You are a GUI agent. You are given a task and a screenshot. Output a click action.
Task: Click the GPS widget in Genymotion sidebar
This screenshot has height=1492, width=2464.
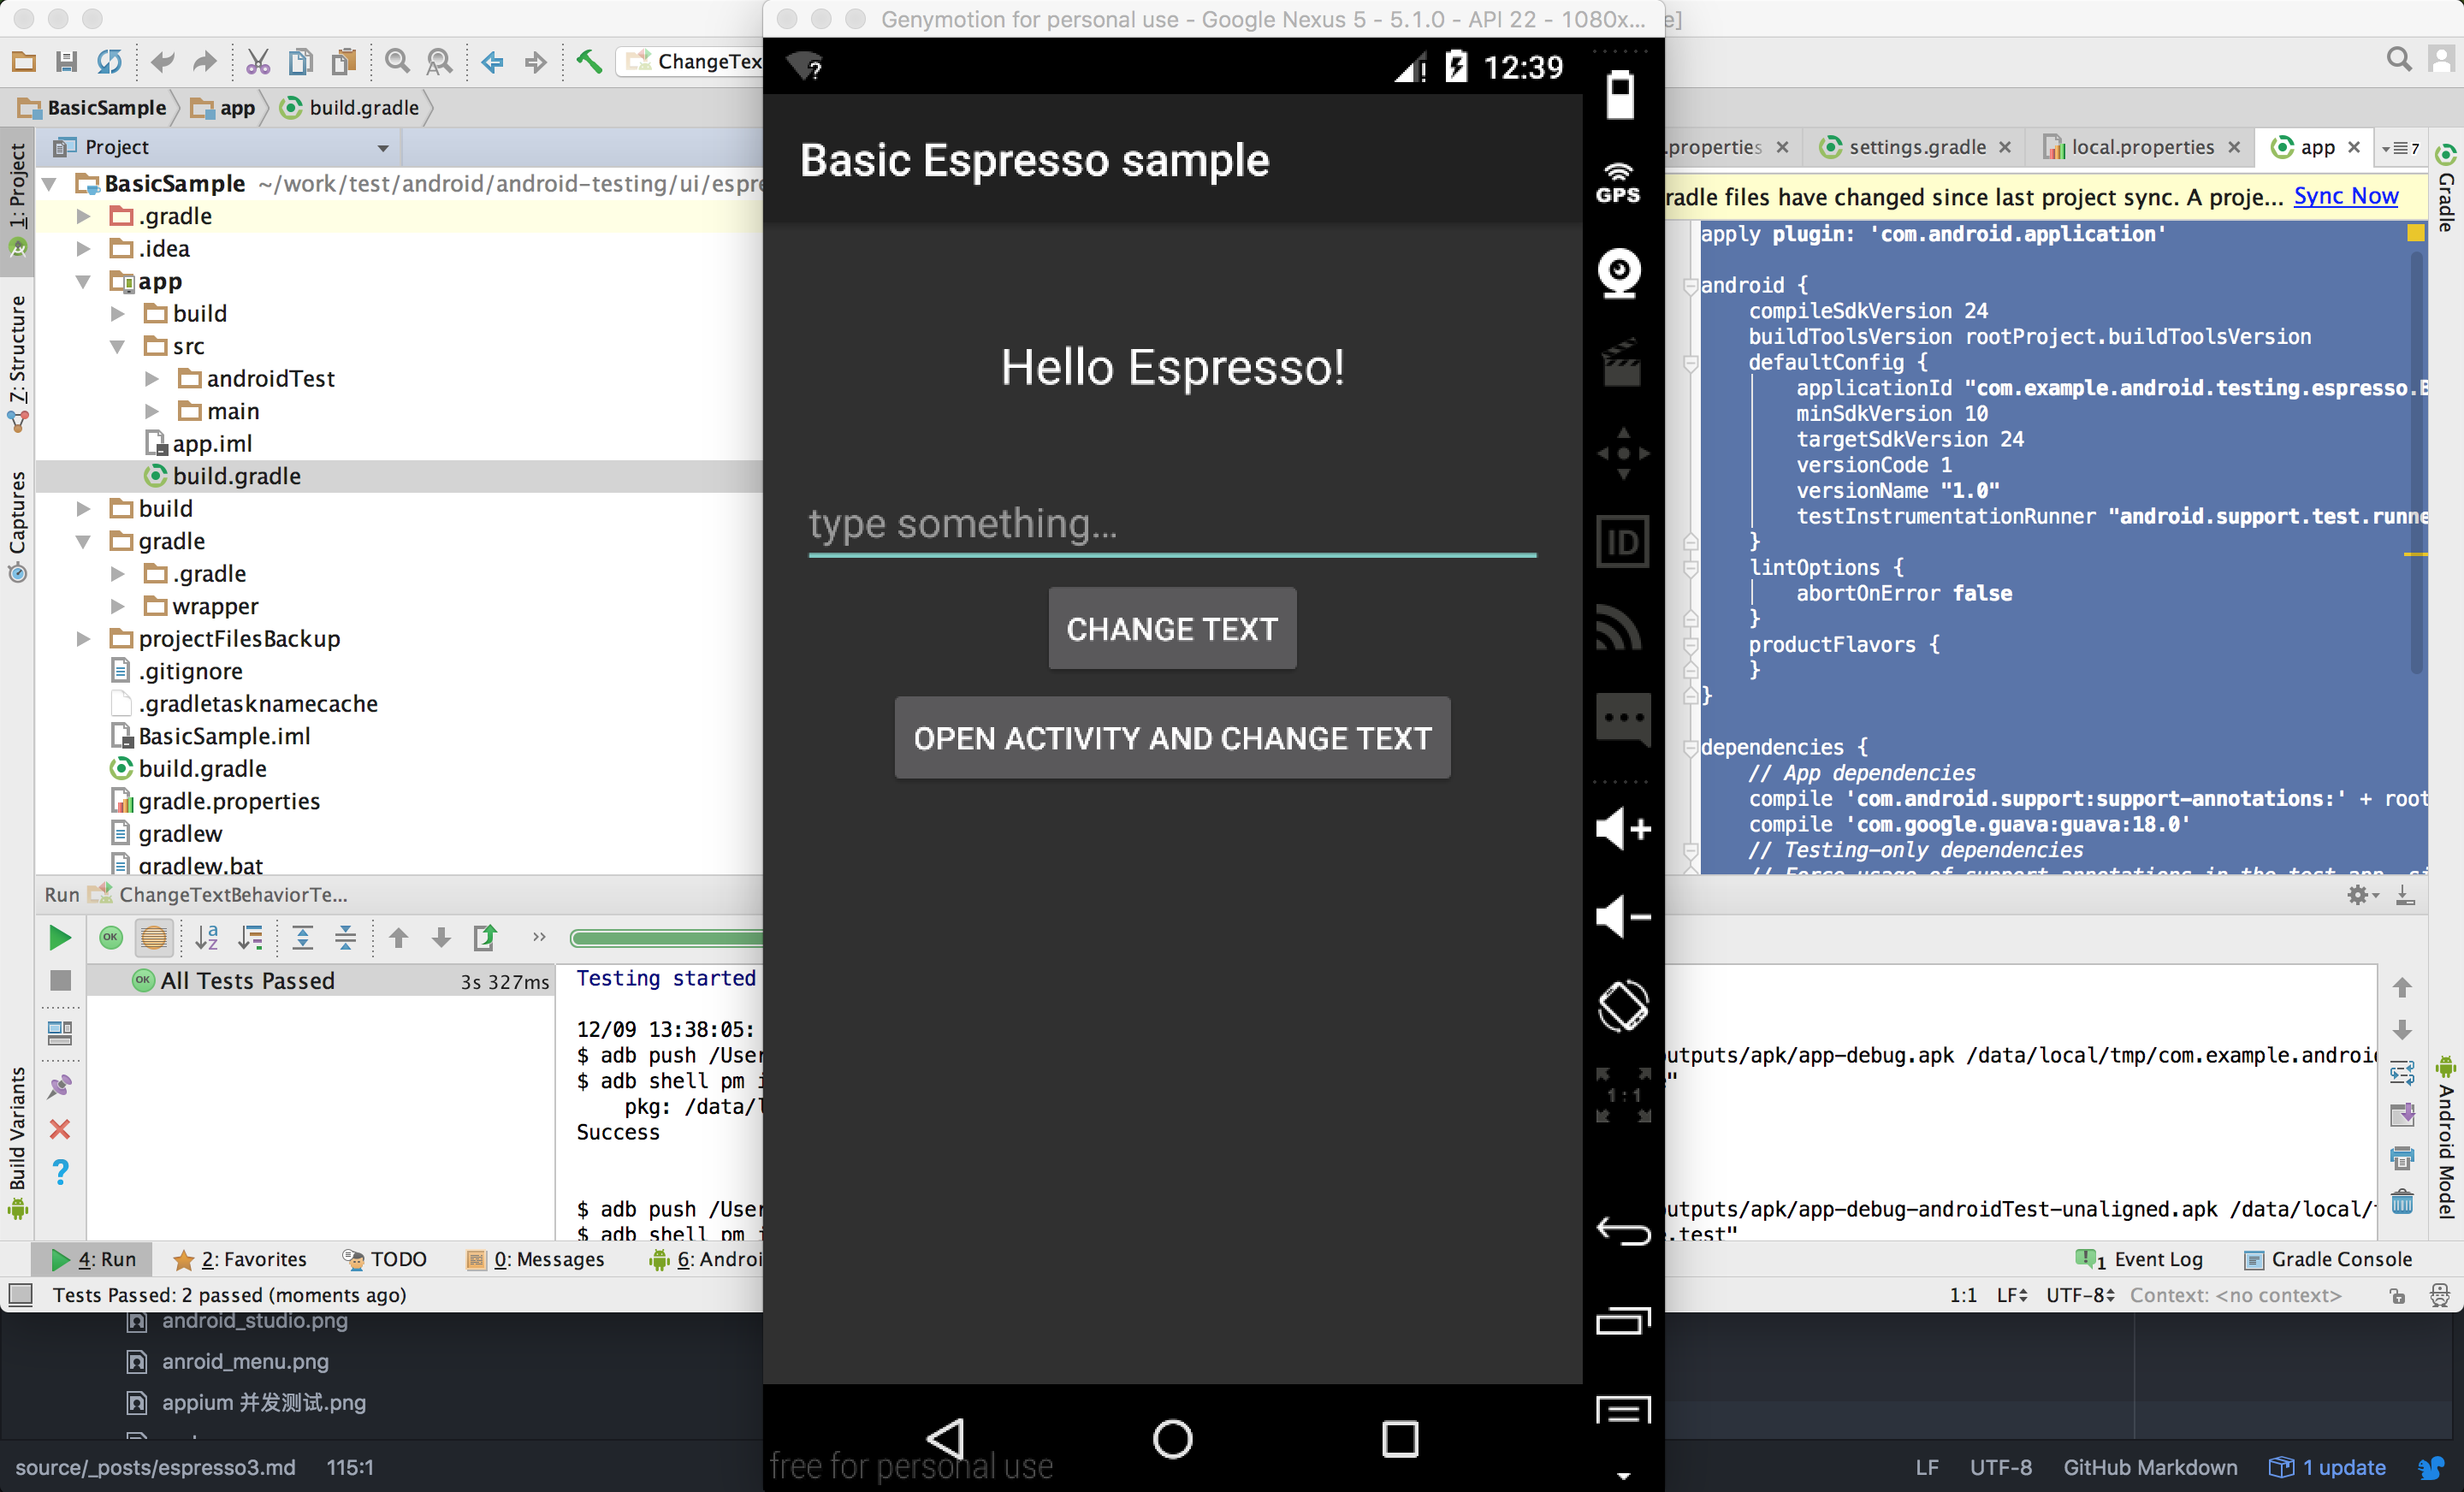1619,182
